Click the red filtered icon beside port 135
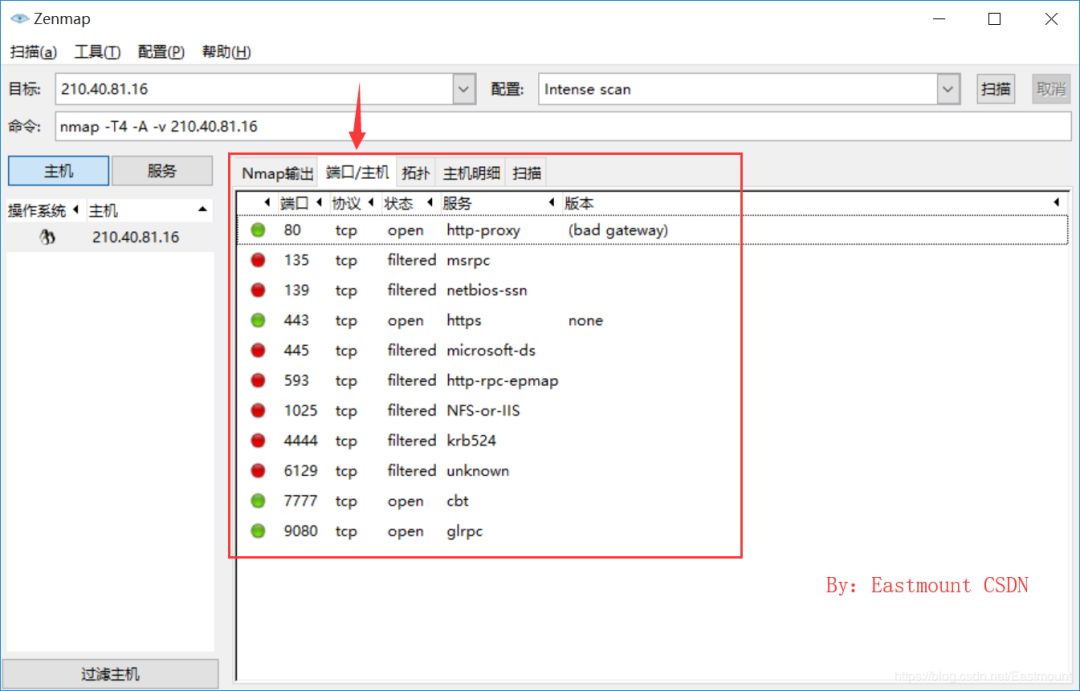 [258, 260]
